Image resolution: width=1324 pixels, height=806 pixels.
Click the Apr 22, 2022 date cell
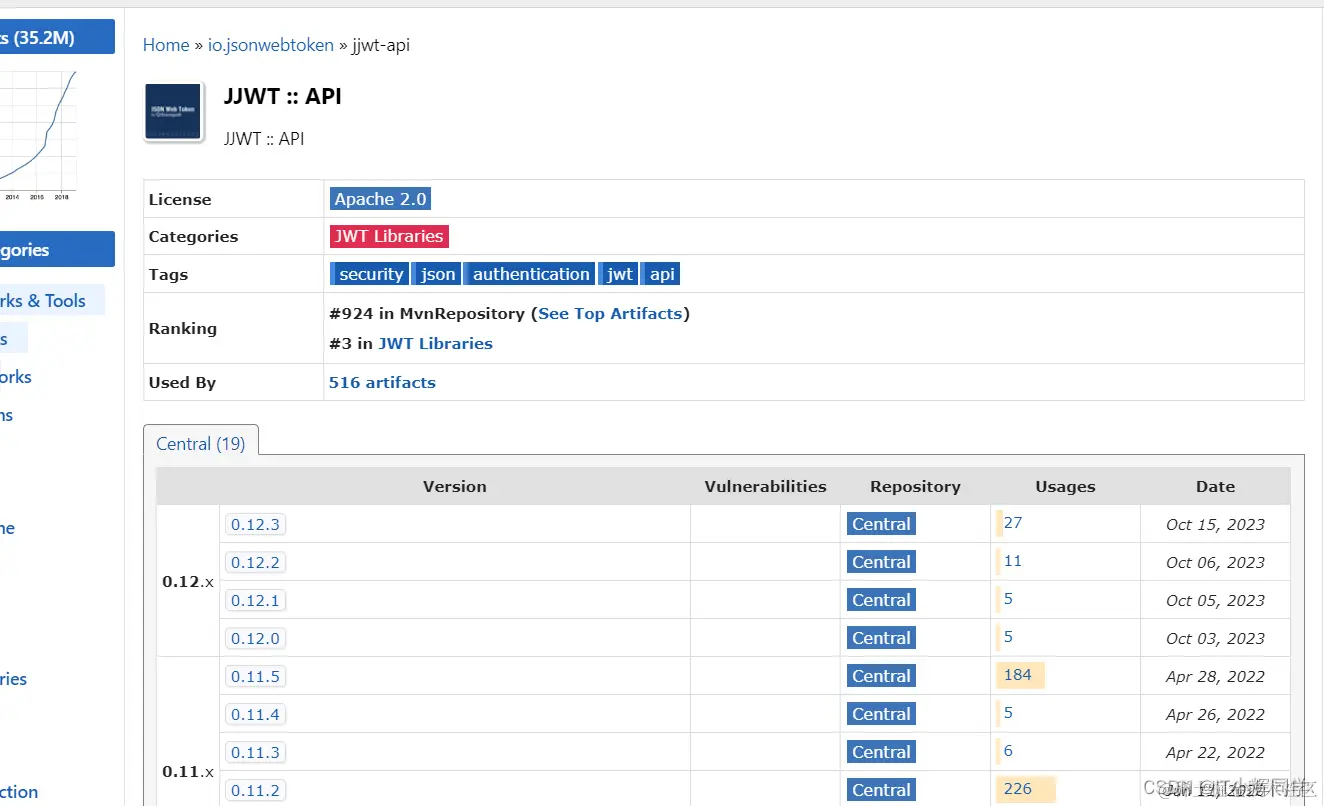1215,752
